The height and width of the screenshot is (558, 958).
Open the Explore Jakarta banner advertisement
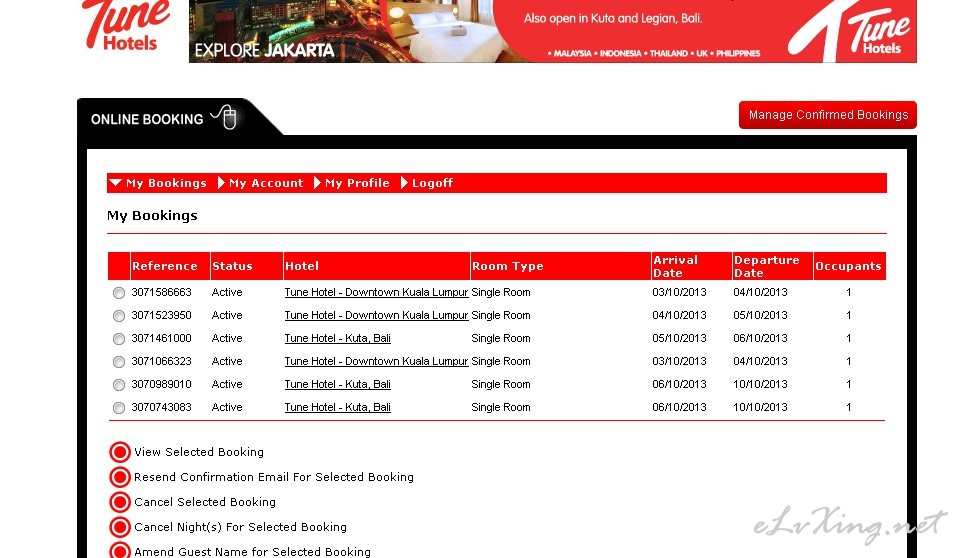click(552, 31)
